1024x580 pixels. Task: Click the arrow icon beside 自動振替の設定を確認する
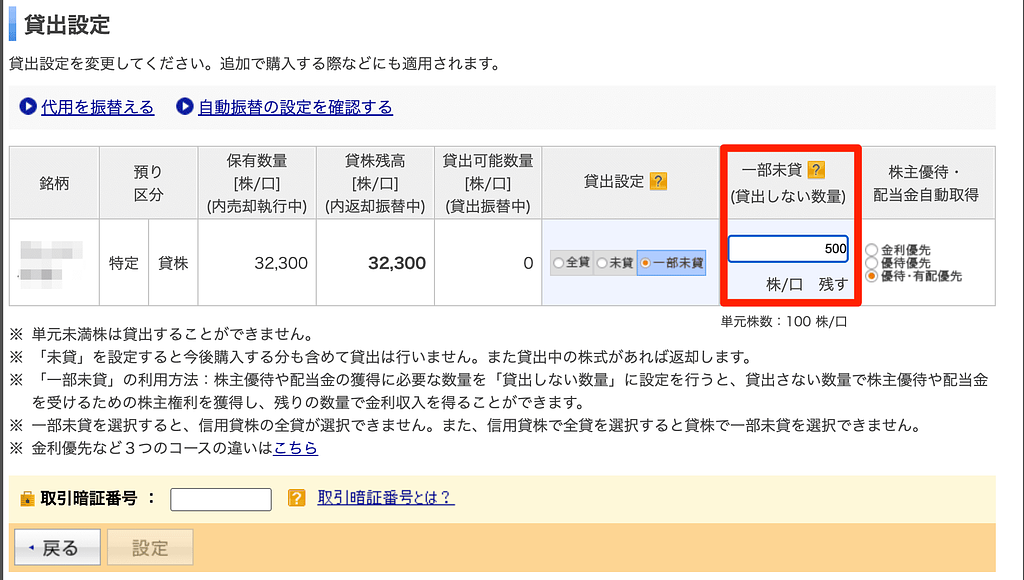tap(184, 107)
